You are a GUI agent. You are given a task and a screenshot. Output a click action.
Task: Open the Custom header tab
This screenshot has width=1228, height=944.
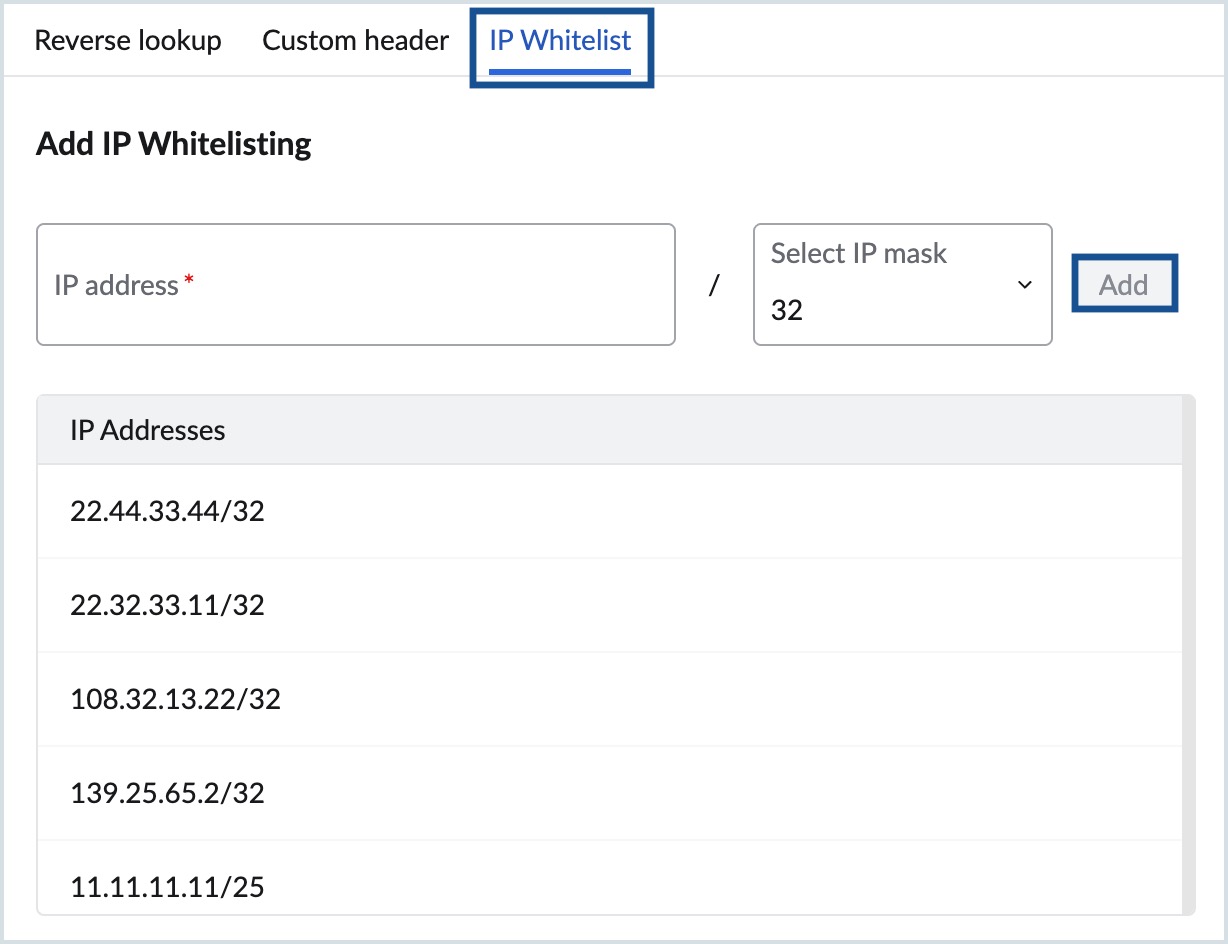point(355,41)
